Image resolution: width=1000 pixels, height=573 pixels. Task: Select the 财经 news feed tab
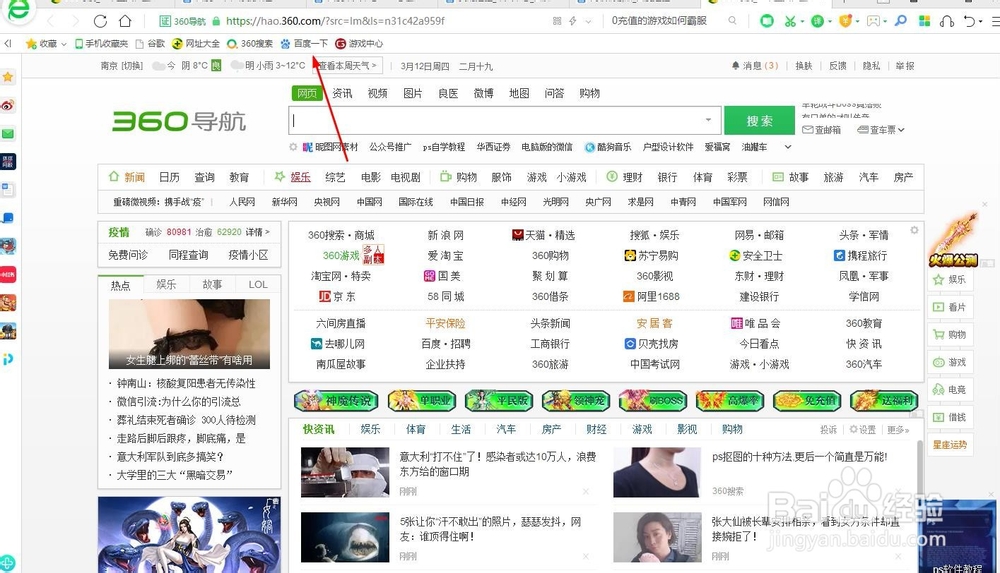tap(596, 429)
